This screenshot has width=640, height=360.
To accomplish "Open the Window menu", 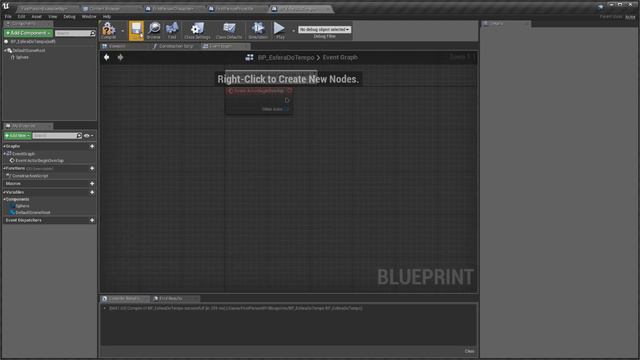I will [x=89, y=17].
